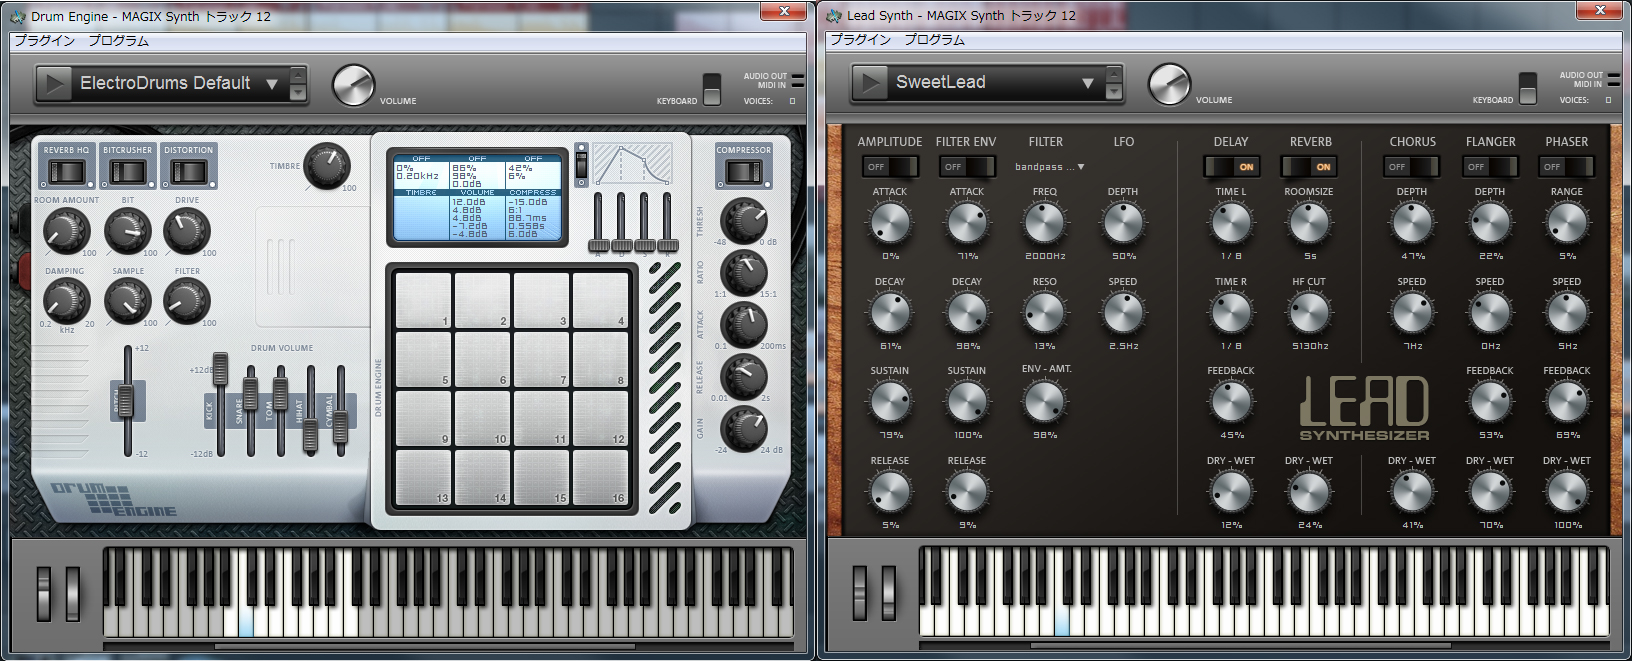Viewport: 1632px width, 661px height.
Task: Enable the Flanger effect switch
Action: click(1490, 167)
